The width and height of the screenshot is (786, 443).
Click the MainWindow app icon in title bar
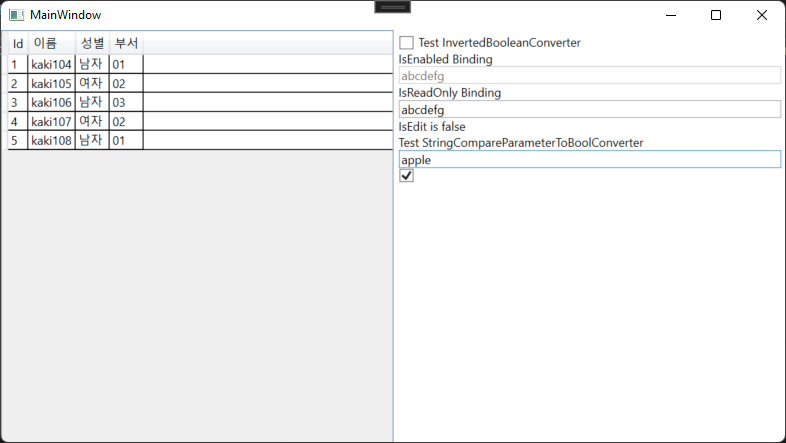pos(17,15)
